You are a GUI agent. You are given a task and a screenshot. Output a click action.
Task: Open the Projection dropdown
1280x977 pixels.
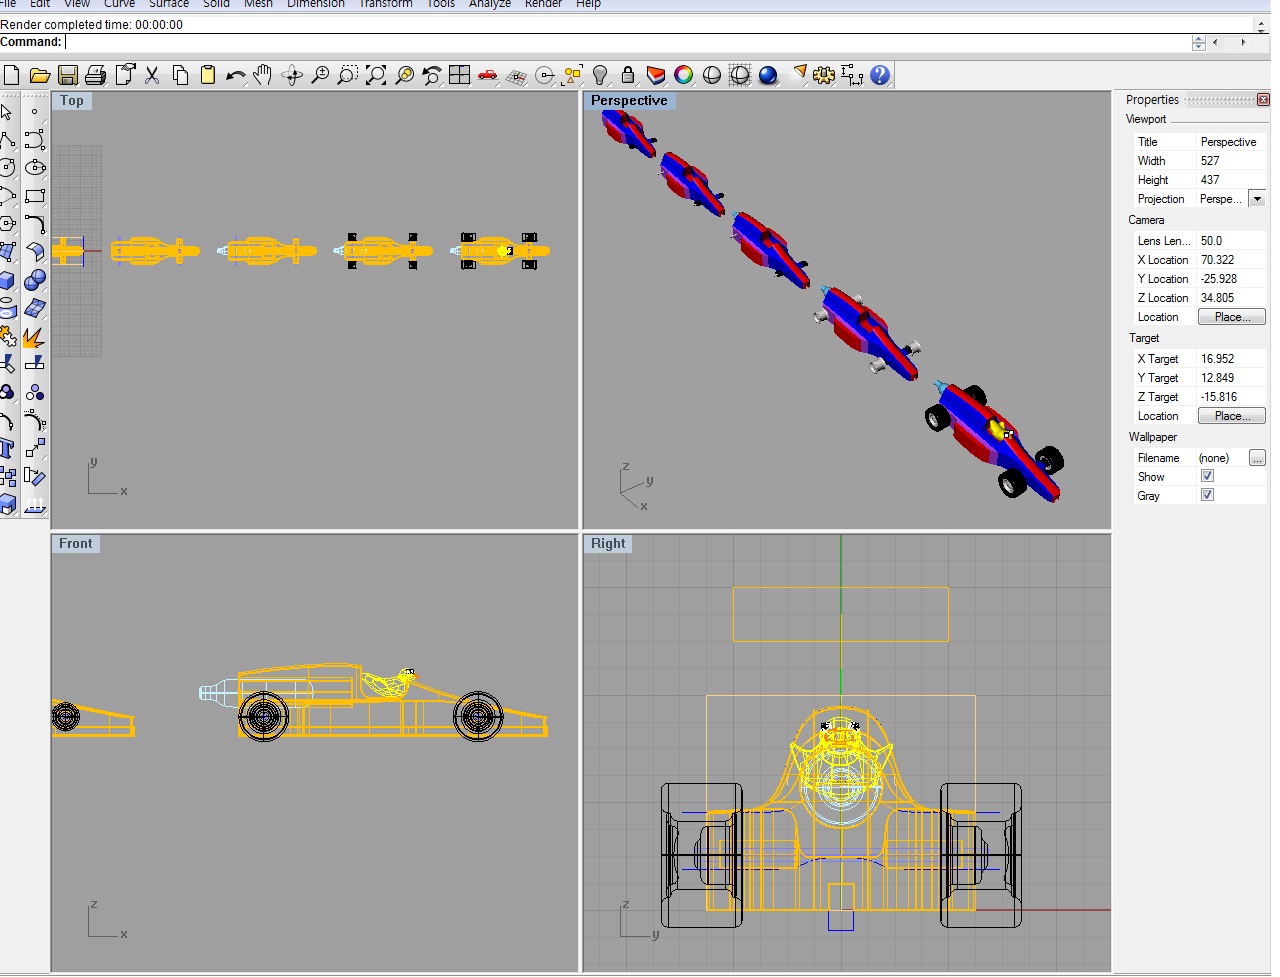coord(1257,199)
